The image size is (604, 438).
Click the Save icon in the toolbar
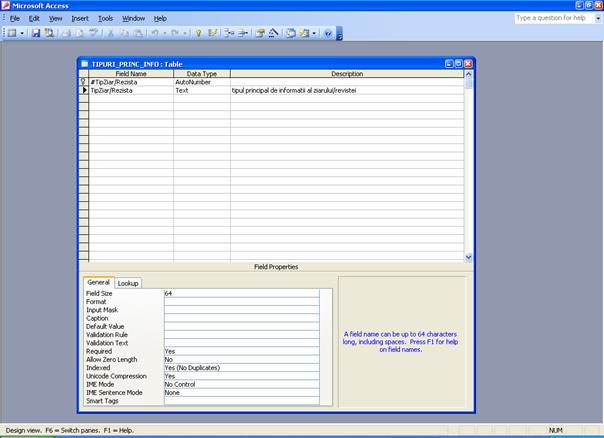36,33
